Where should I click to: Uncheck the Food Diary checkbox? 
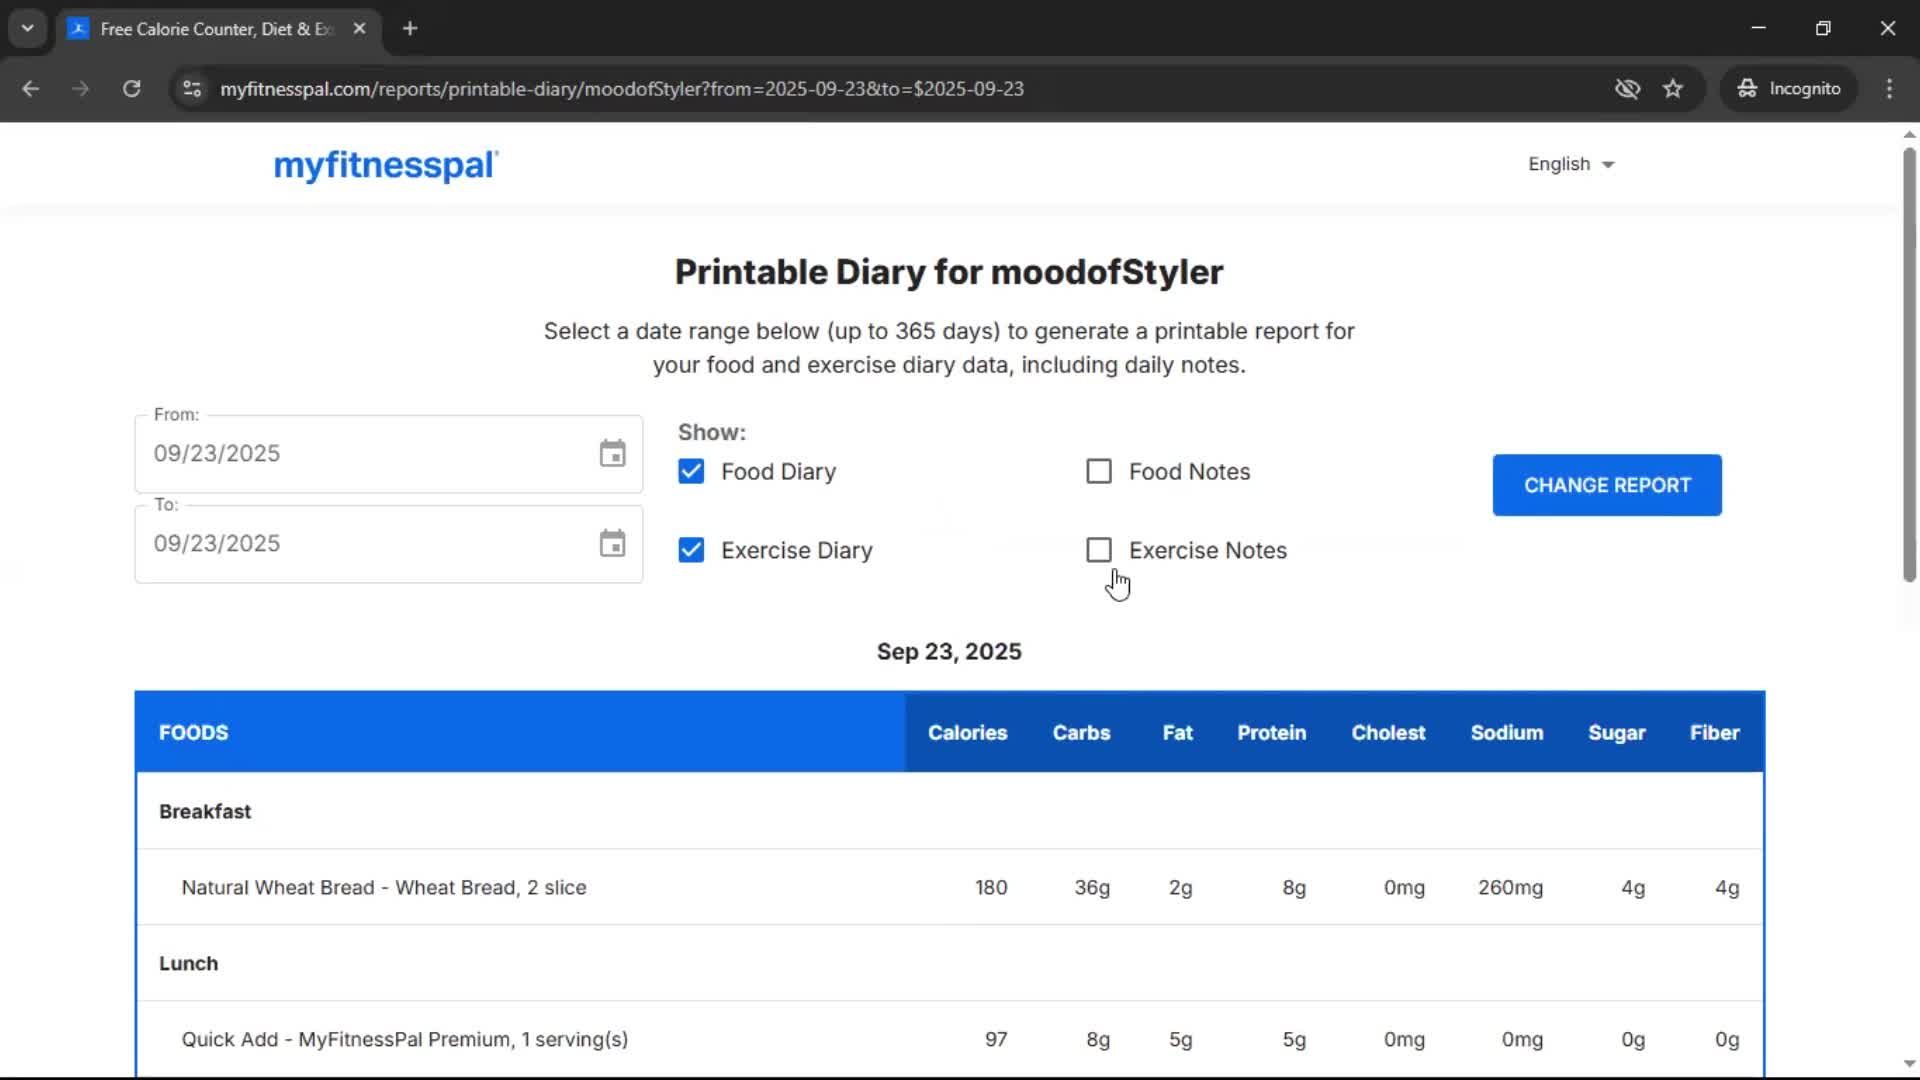[x=691, y=471]
